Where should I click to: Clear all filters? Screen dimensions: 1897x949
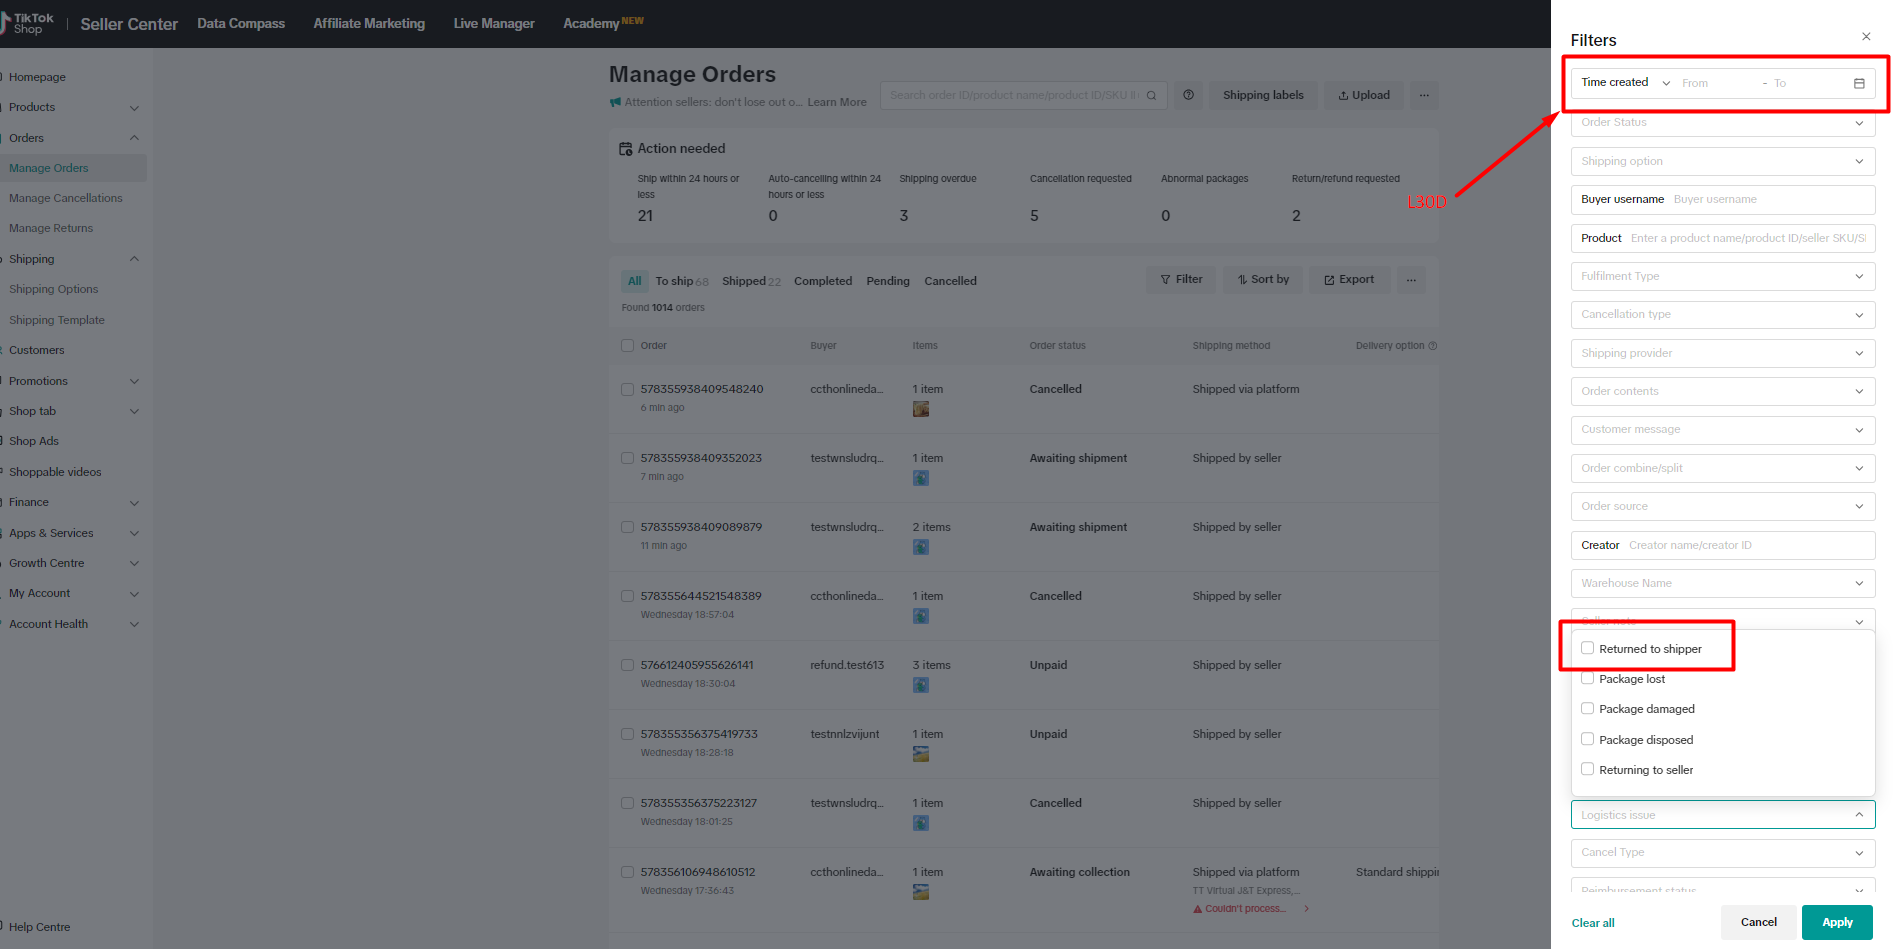(x=1593, y=923)
